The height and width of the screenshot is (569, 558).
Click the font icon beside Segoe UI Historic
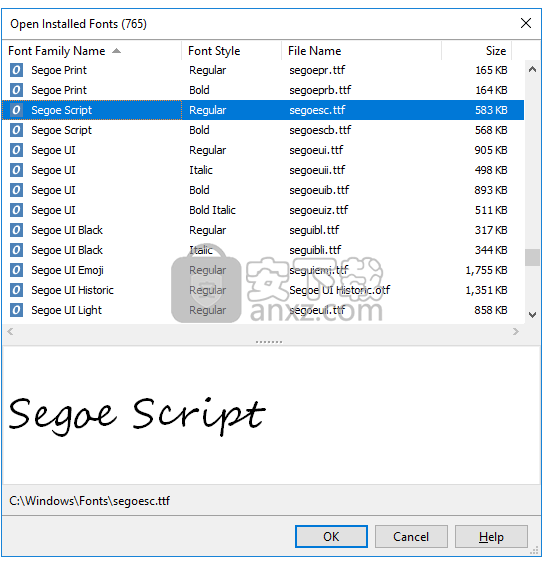16,290
